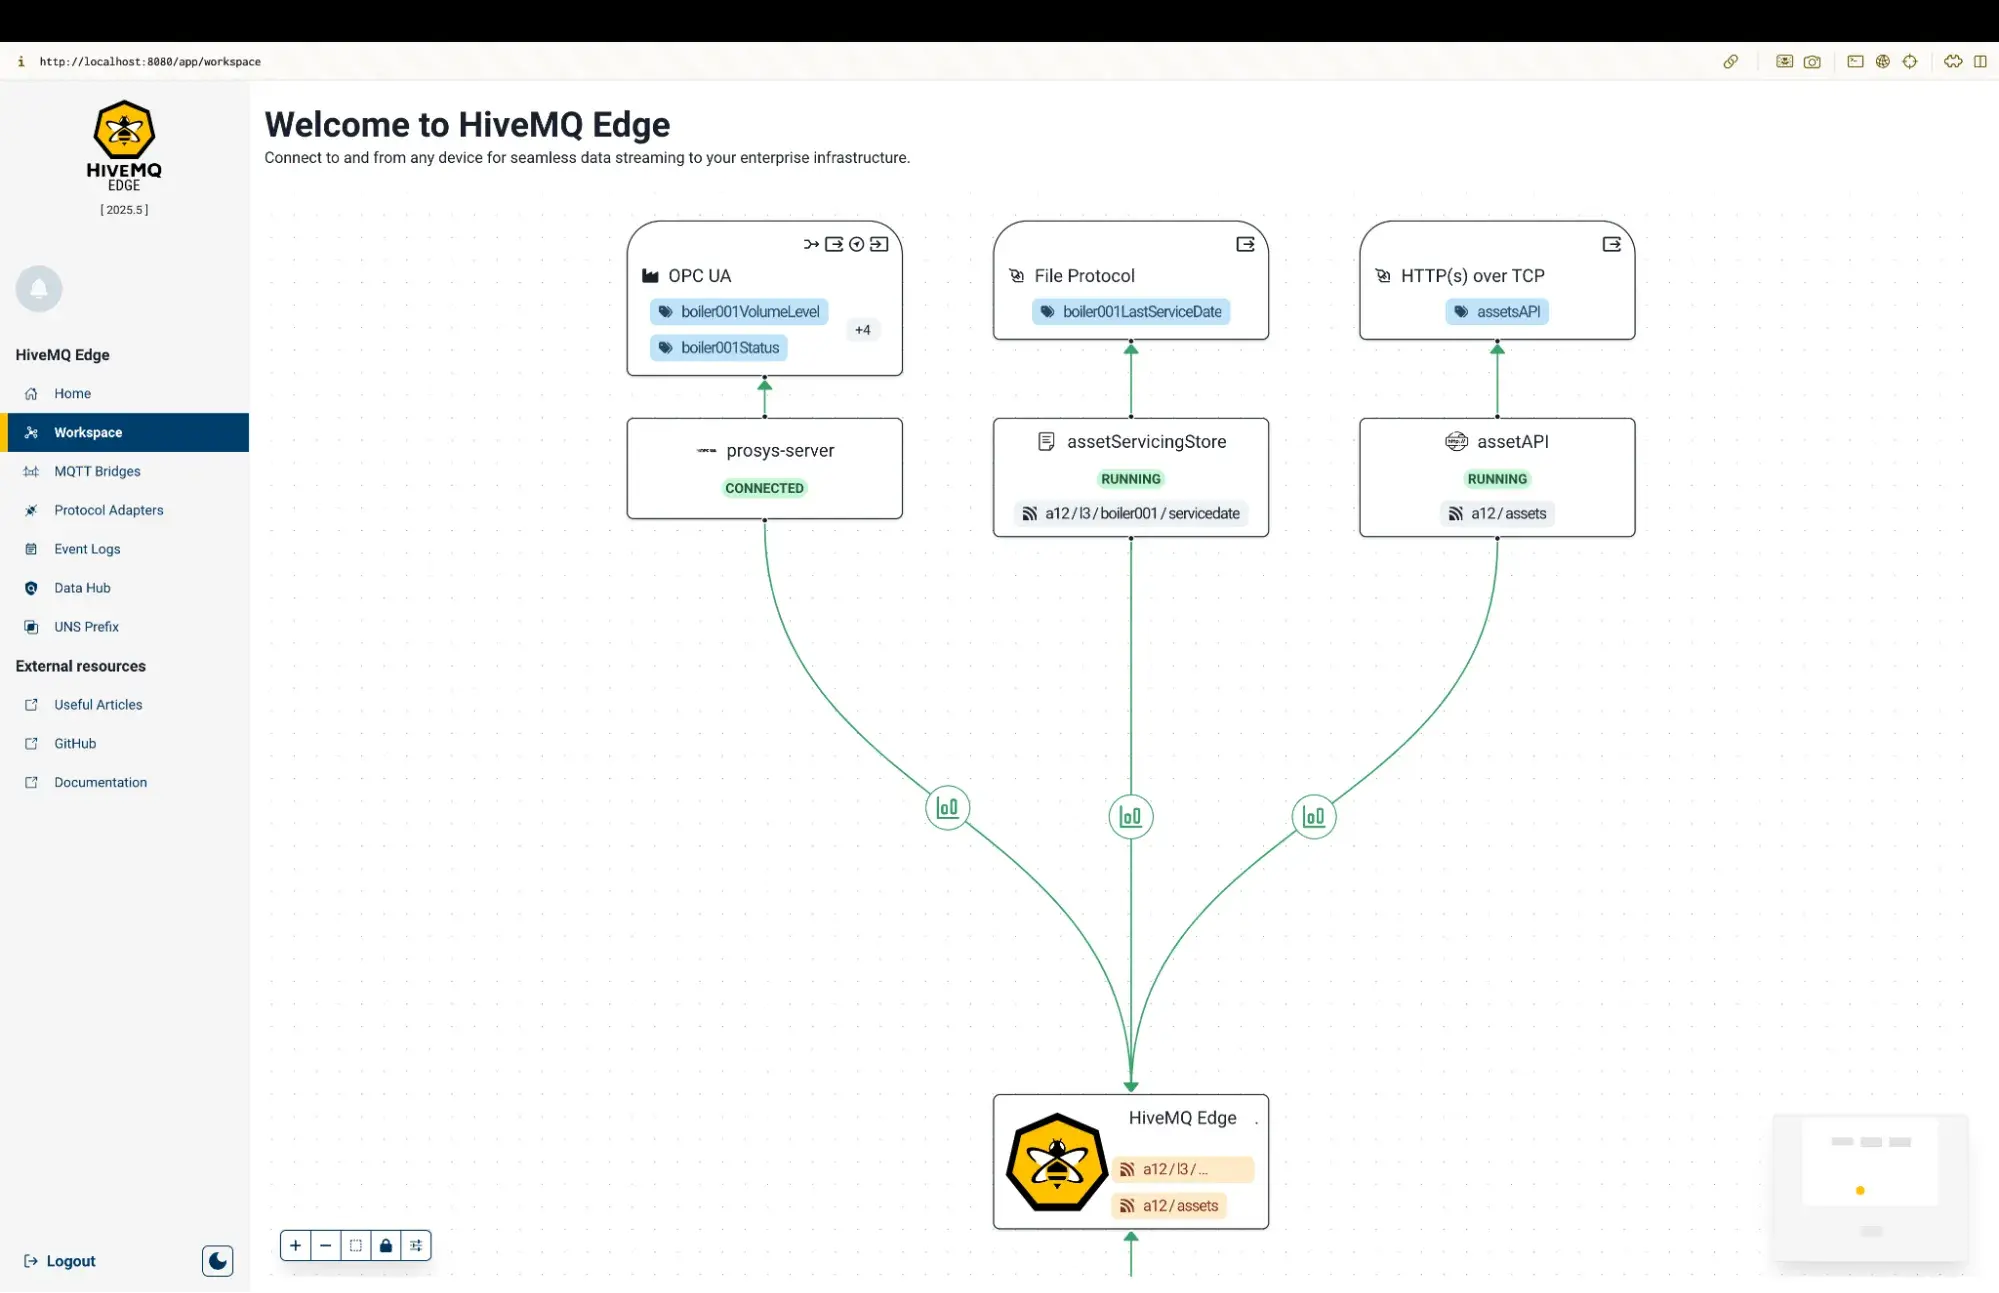The width and height of the screenshot is (1999, 1293).
Task: Click the picture-download icon in browser toolbar
Action: 1784,62
